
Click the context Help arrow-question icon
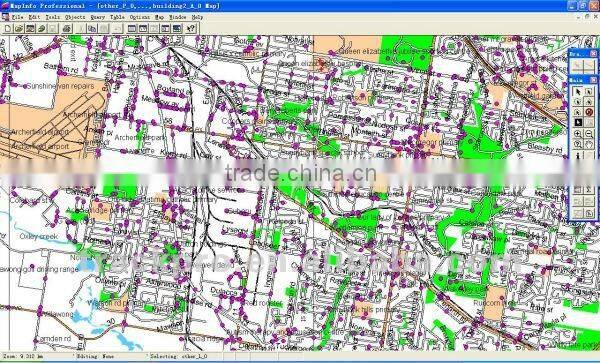pos(191,28)
